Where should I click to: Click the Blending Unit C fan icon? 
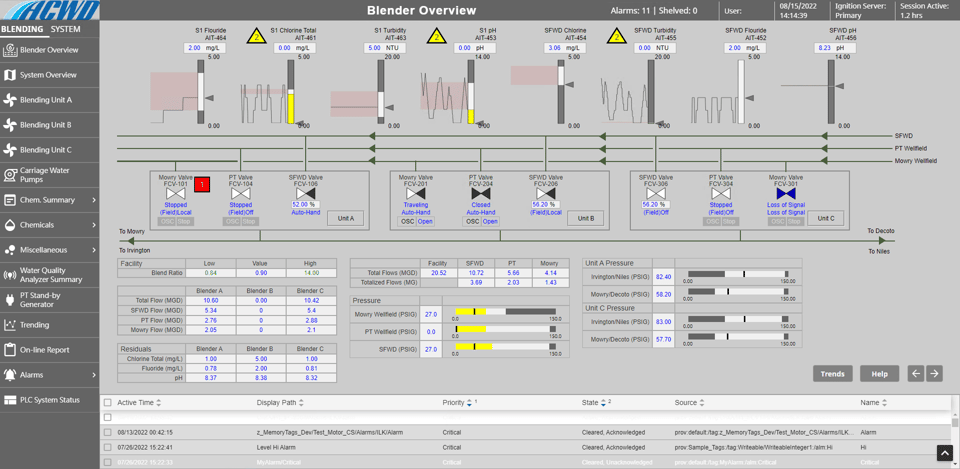[x=9, y=150]
